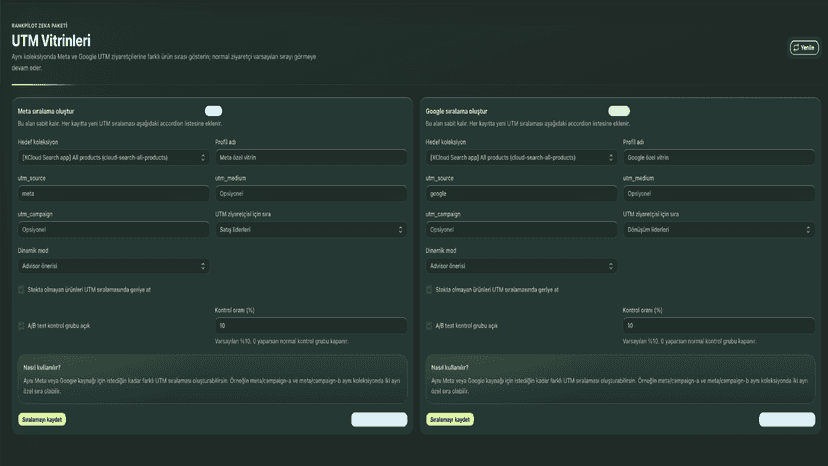Viewport: 828px width, 466px height.
Task: Click the Google Kontrol oranı (%) field
Action: (x=718, y=325)
